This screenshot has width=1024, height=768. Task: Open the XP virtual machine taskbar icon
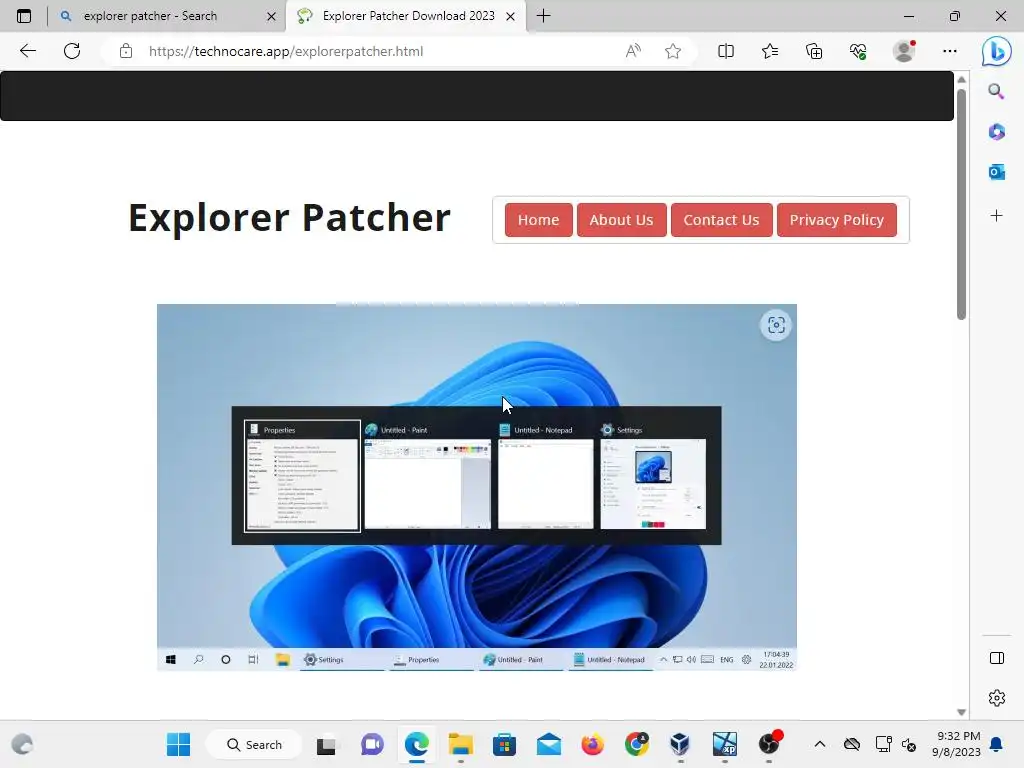(x=725, y=744)
